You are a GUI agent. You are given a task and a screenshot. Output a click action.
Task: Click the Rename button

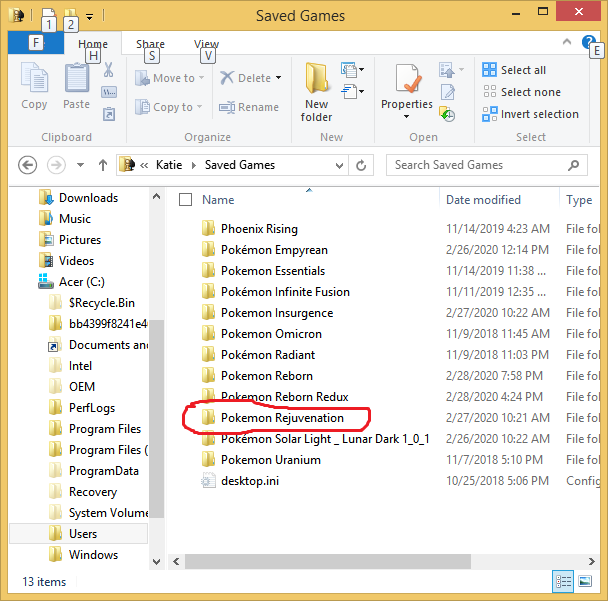point(249,107)
